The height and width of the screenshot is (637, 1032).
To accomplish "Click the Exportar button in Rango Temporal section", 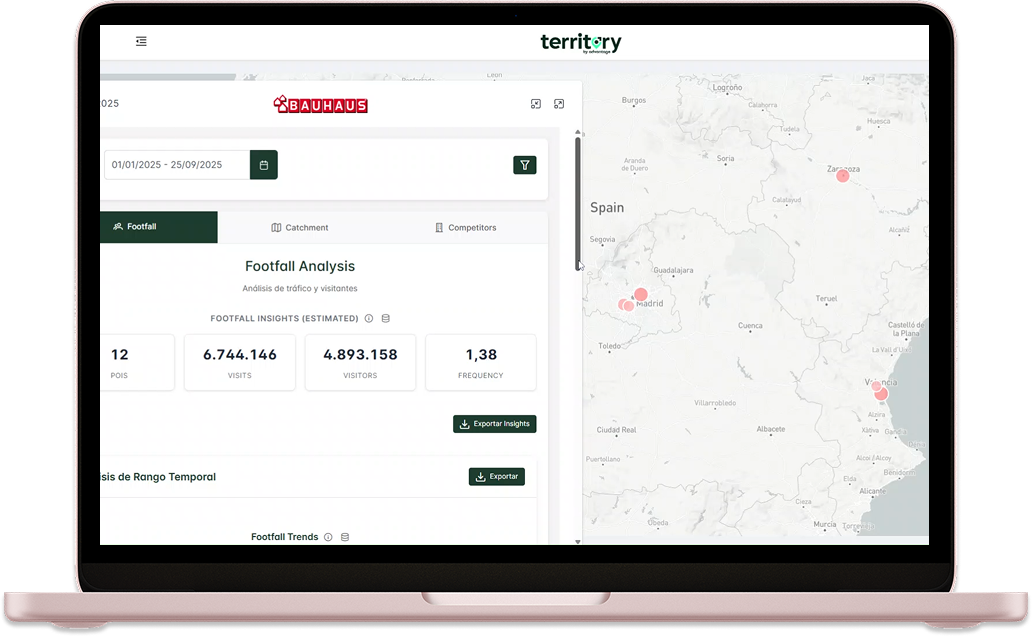I will coord(497,476).
